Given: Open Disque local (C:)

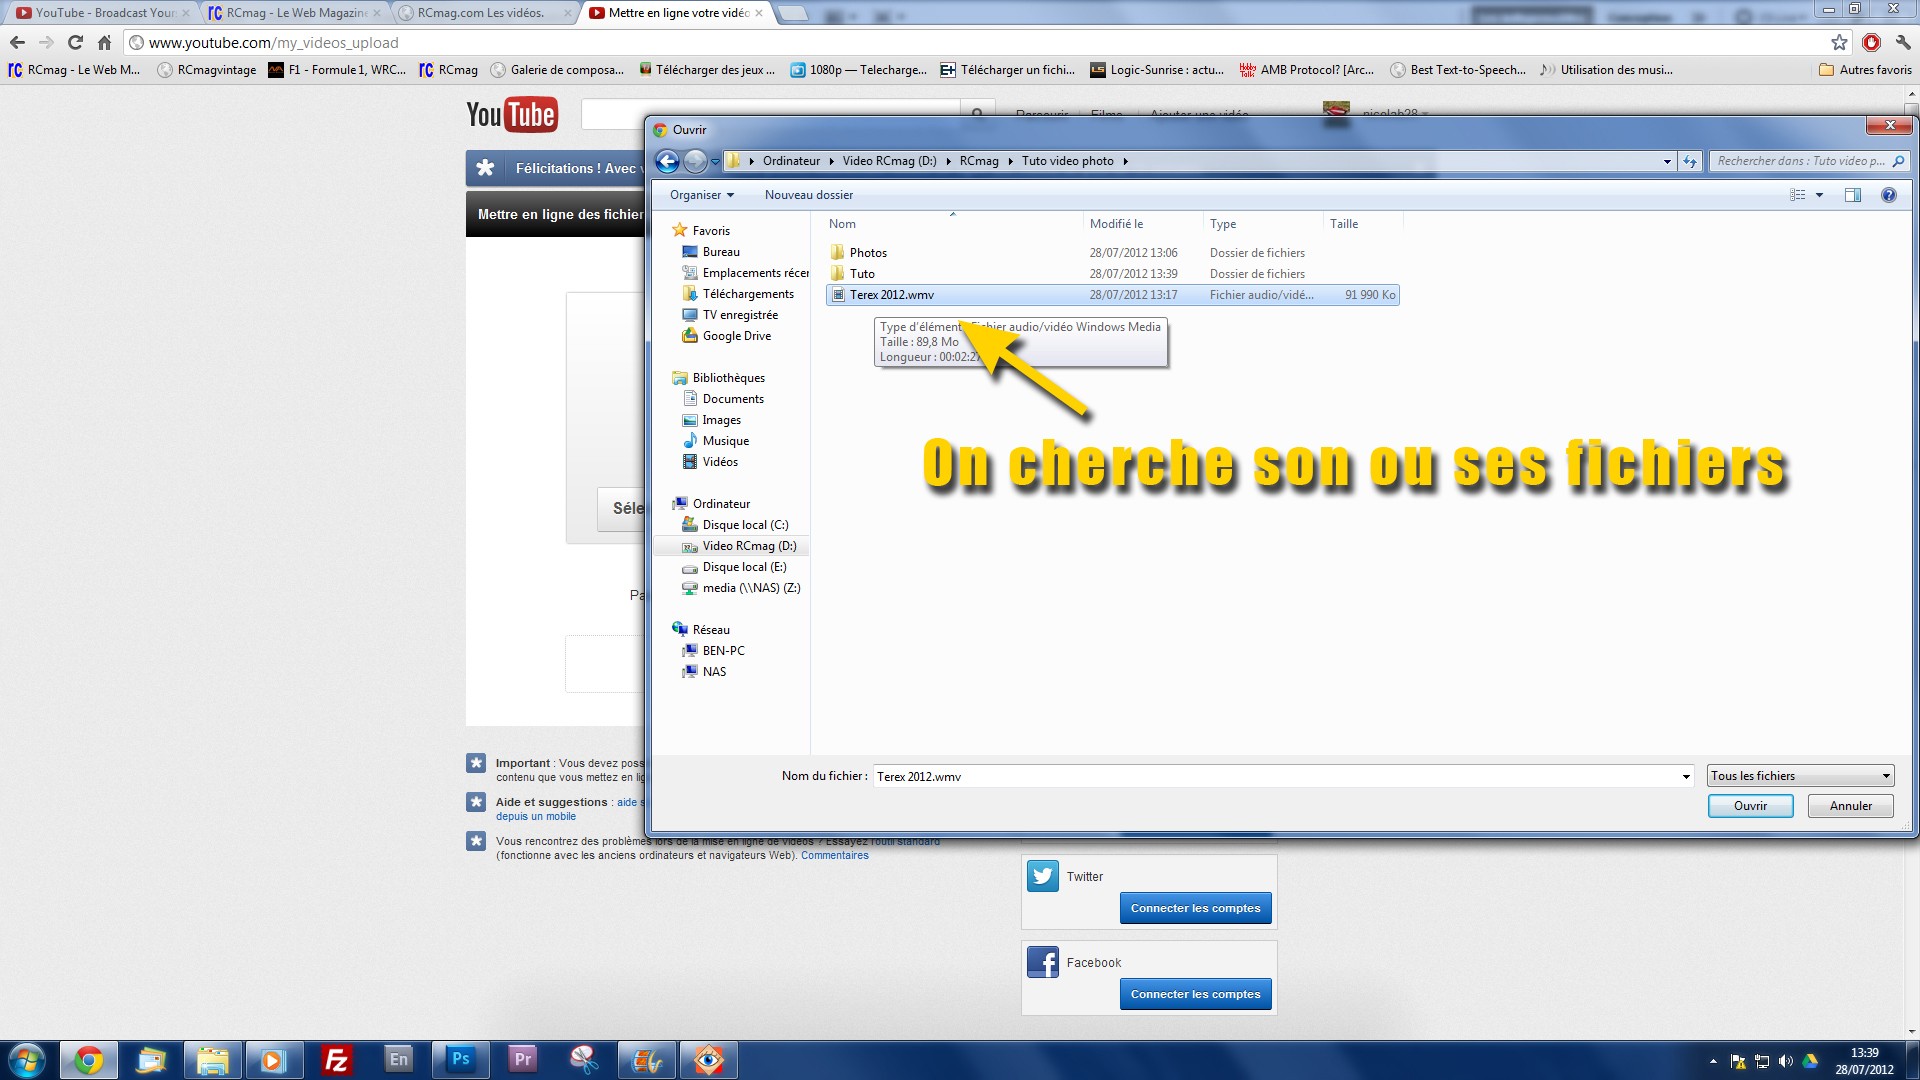Looking at the screenshot, I should [745, 525].
